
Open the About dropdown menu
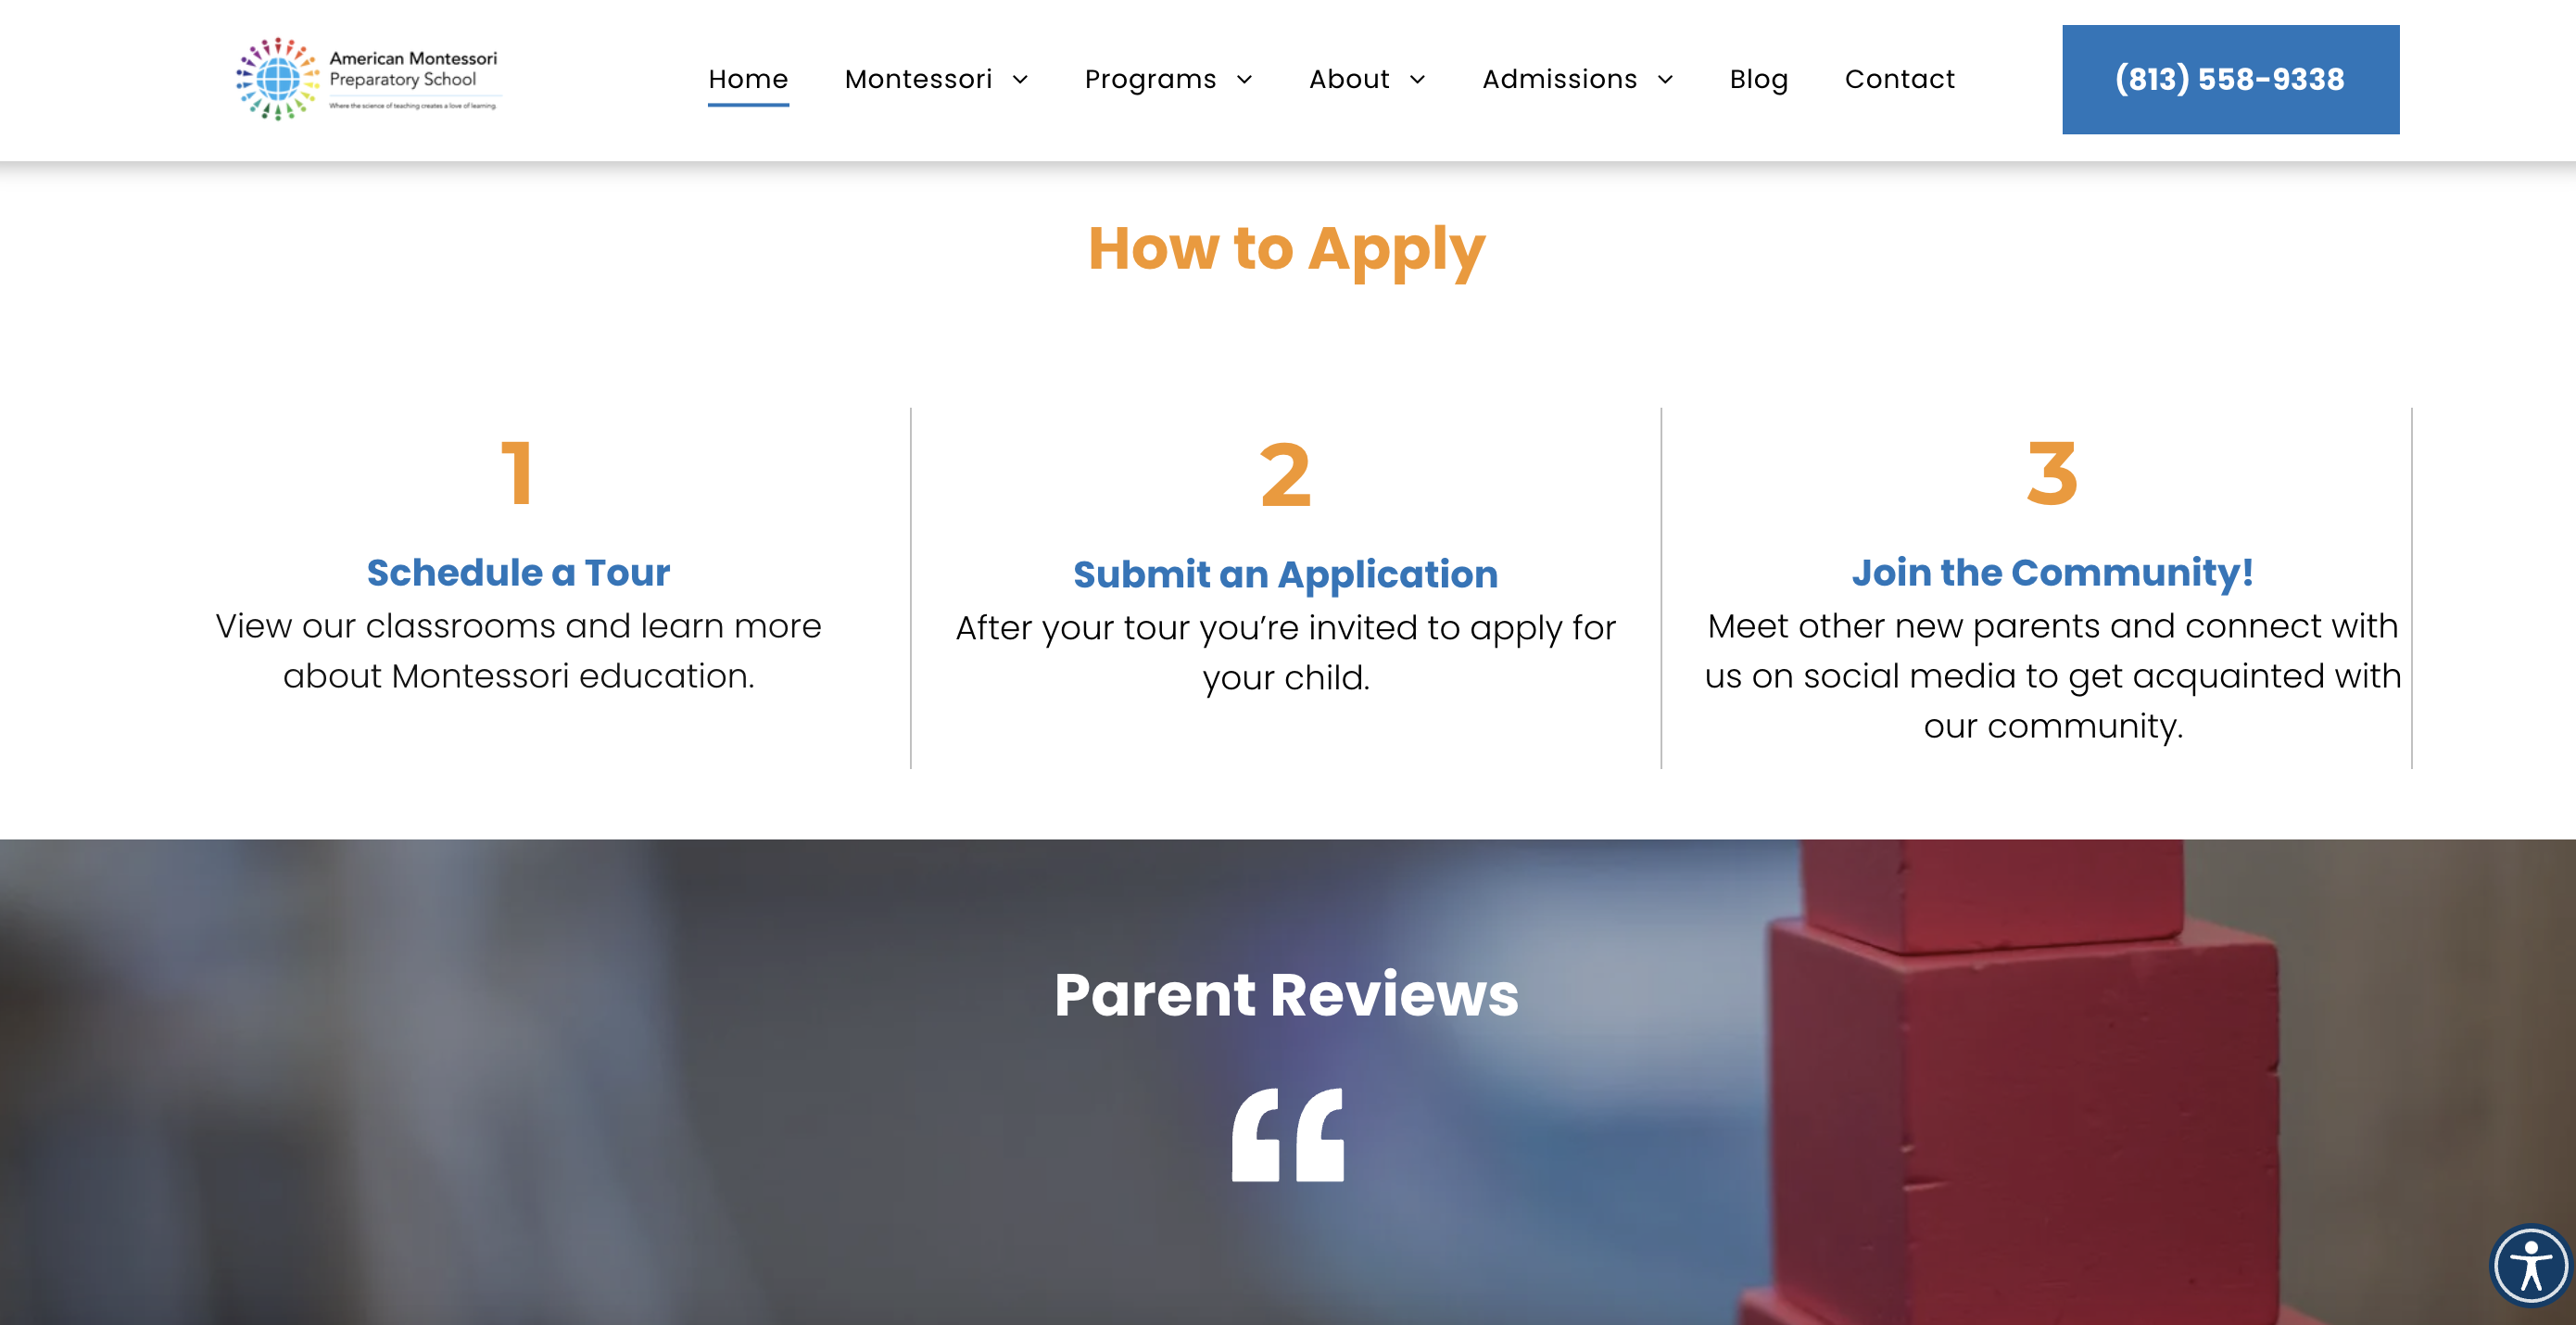coord(1365,80)
